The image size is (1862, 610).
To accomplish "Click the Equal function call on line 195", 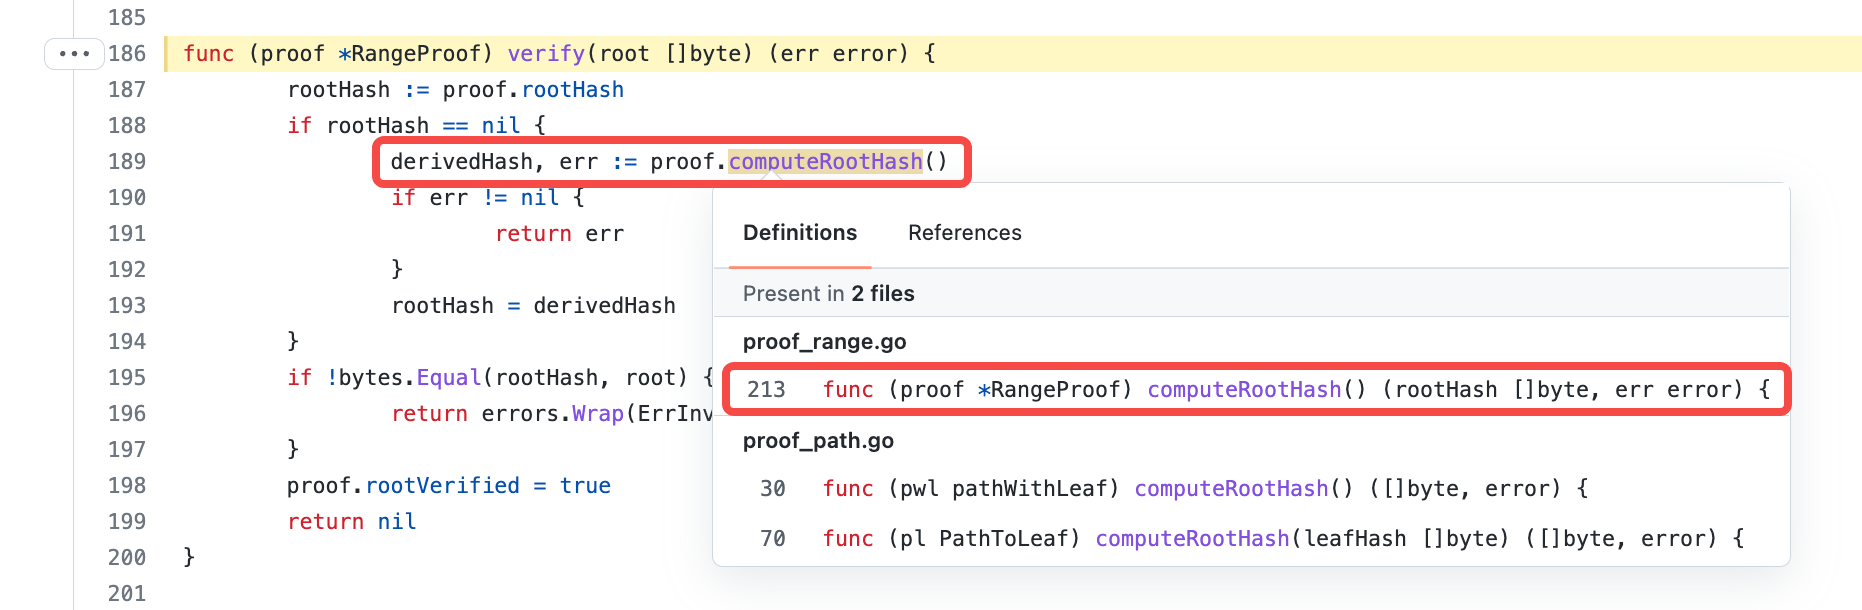I will pos(448,378).
